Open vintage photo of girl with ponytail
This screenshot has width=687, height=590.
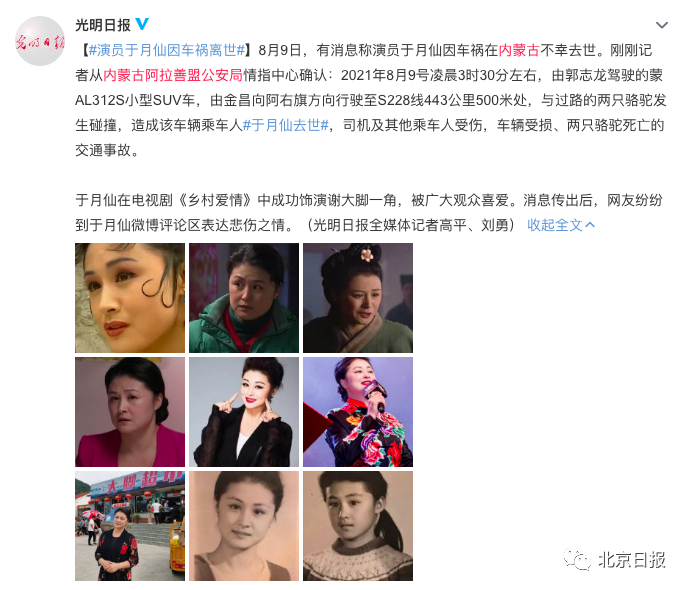coord(358,526)
